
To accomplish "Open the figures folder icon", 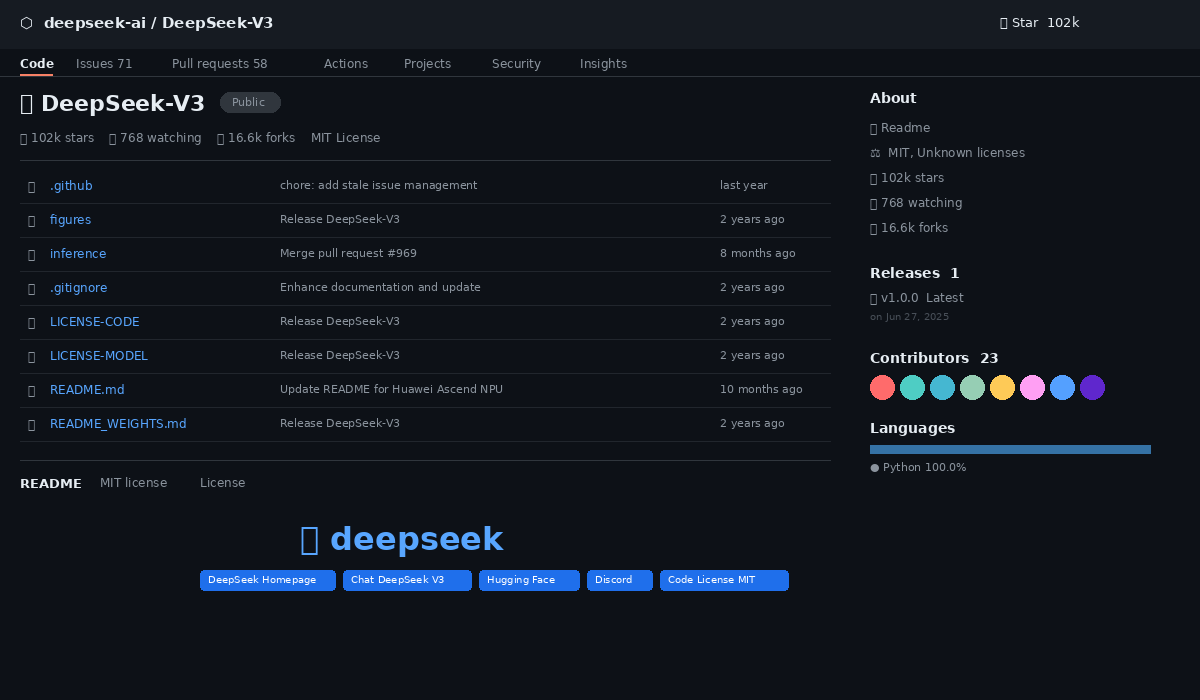I will (x=31, y=220).
